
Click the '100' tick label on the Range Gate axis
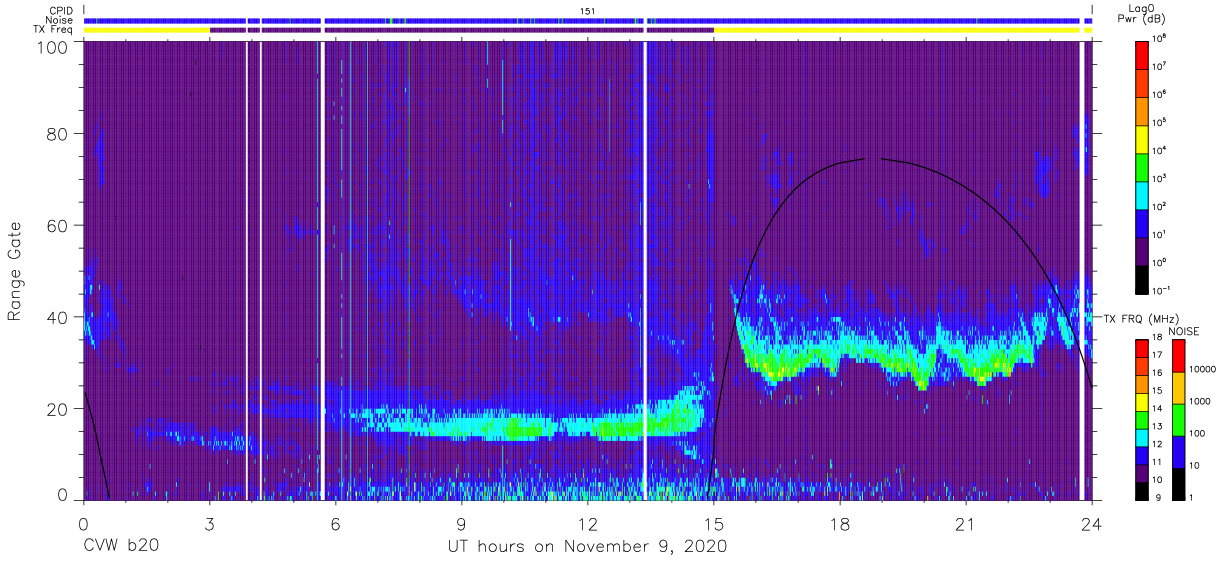52,46
